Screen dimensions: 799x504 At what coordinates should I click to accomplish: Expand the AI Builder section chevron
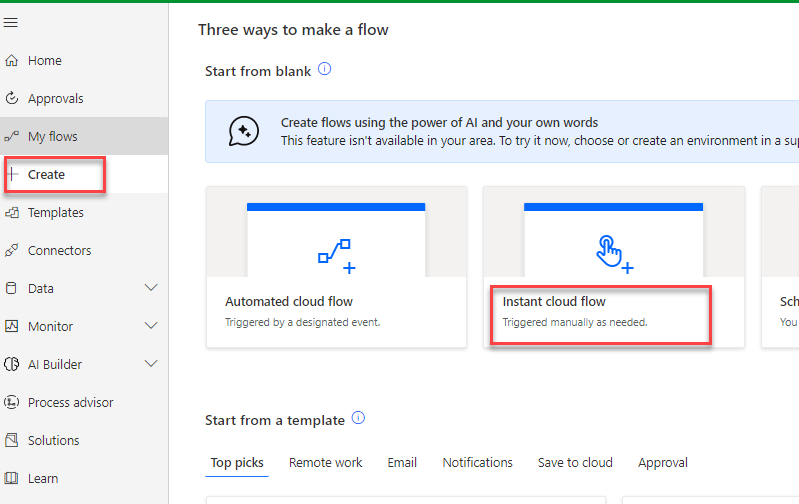151,364
